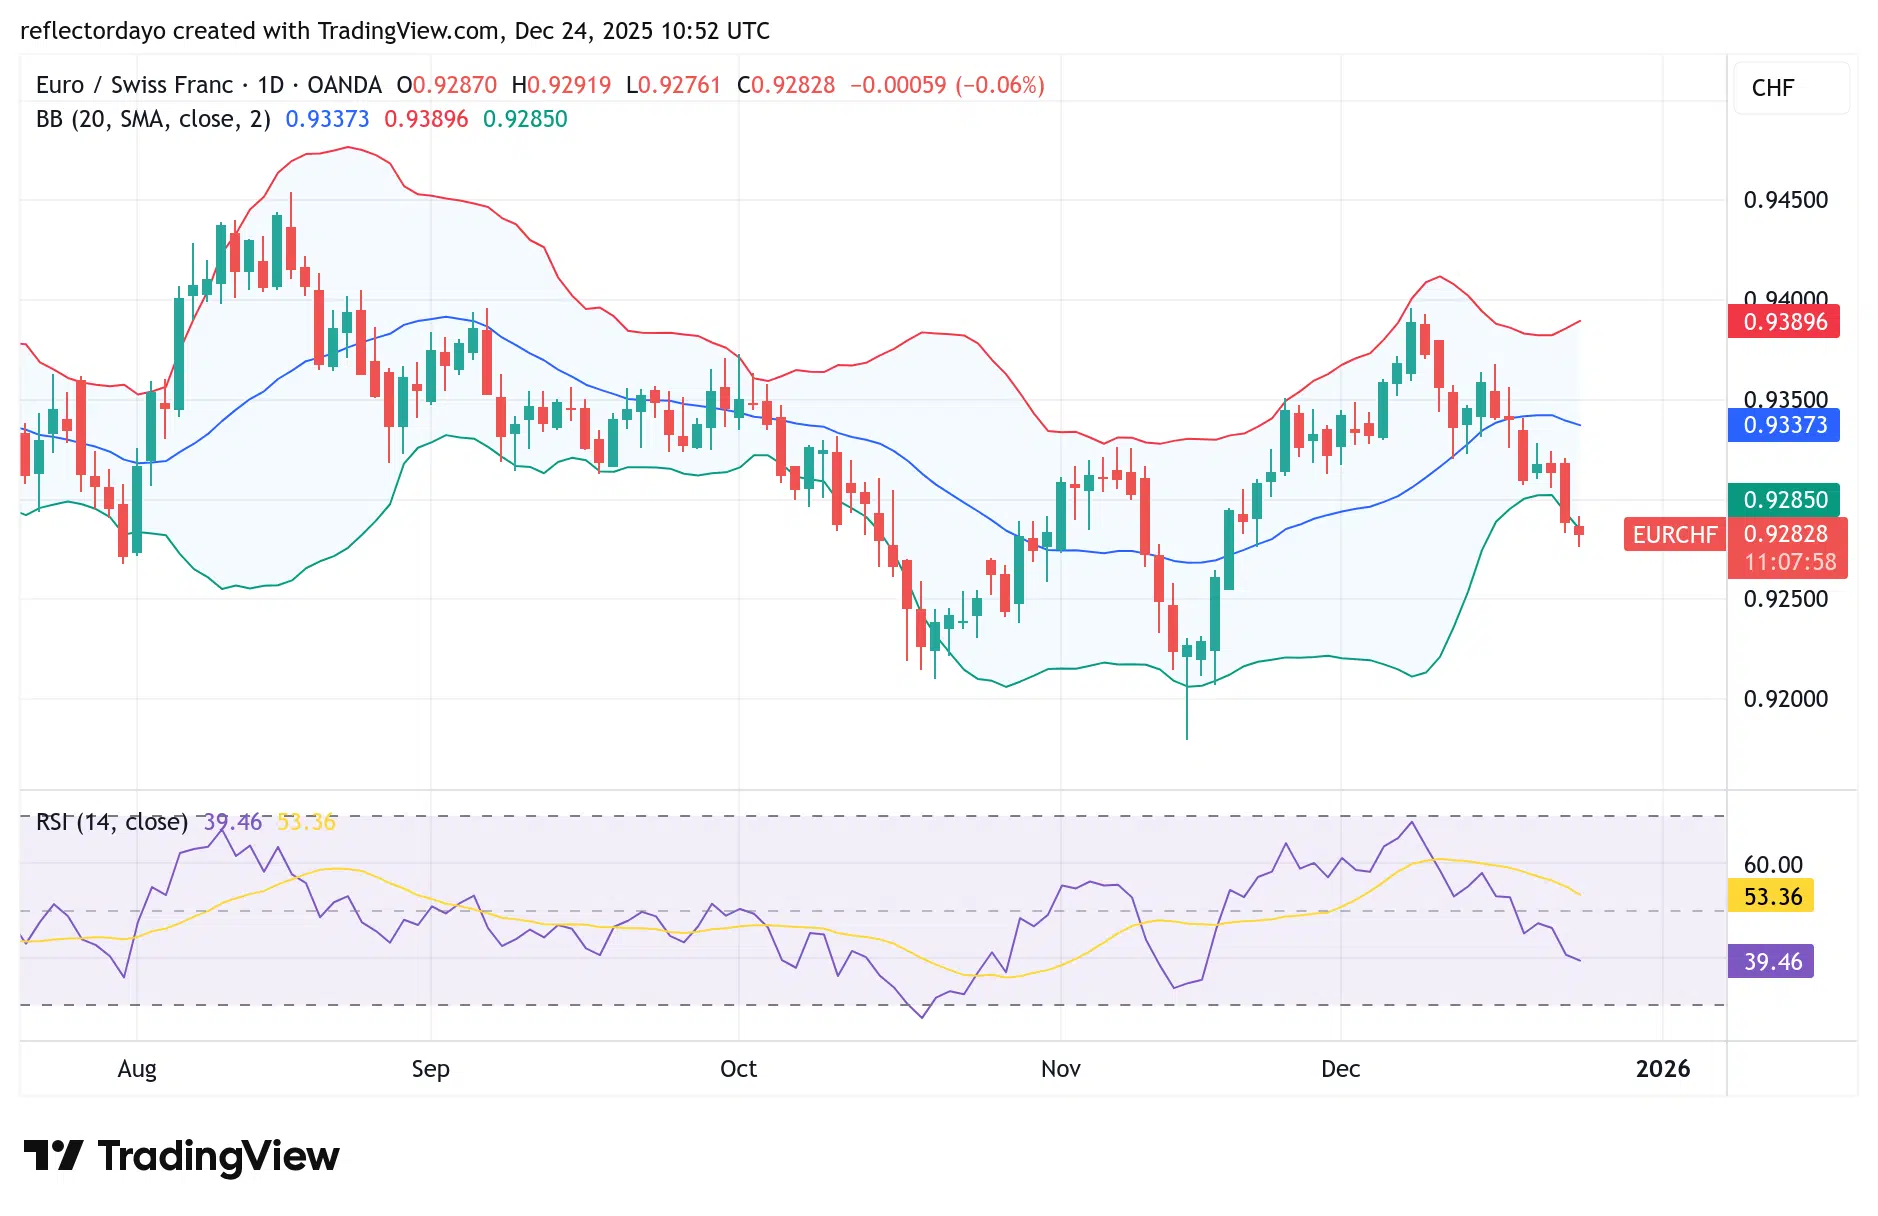
Task: Click the BB upper band value 0.93896 in legend
Action: click(x=426, y=119)
